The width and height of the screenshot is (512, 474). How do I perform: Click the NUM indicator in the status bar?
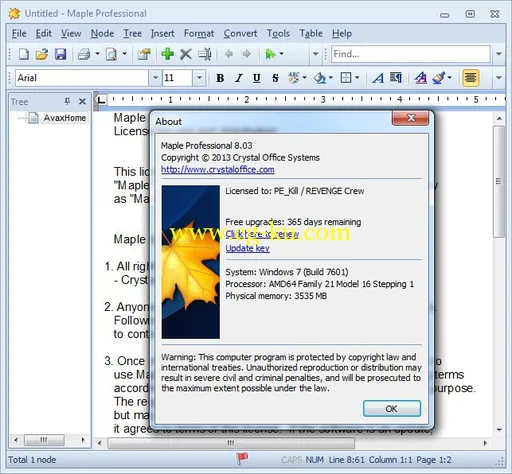click(314, 460)
